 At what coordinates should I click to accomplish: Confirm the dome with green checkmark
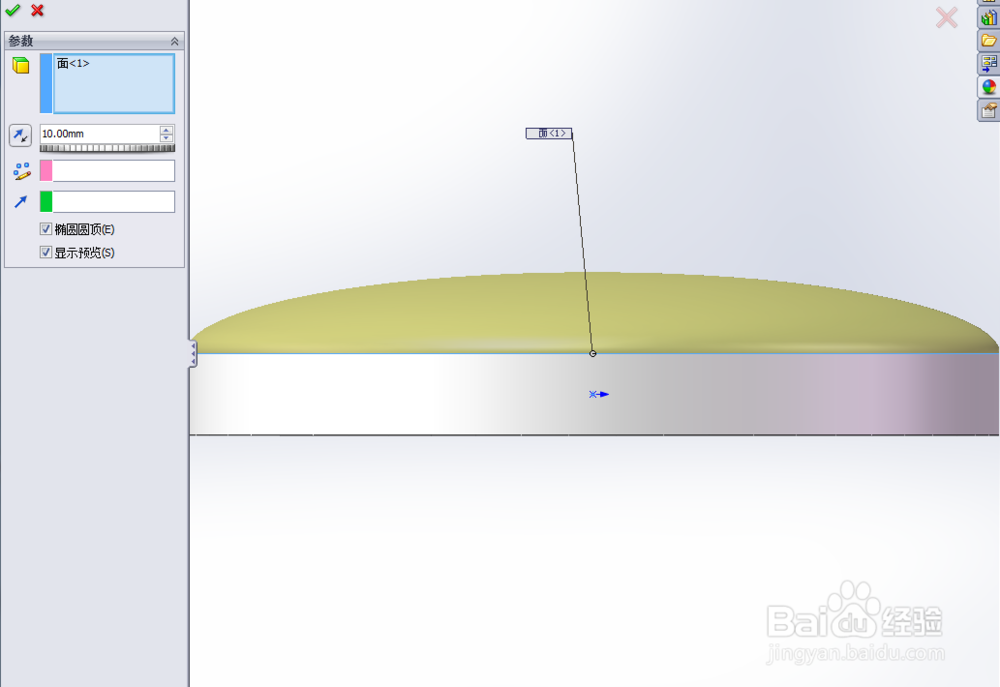click(x=12, y=10)
